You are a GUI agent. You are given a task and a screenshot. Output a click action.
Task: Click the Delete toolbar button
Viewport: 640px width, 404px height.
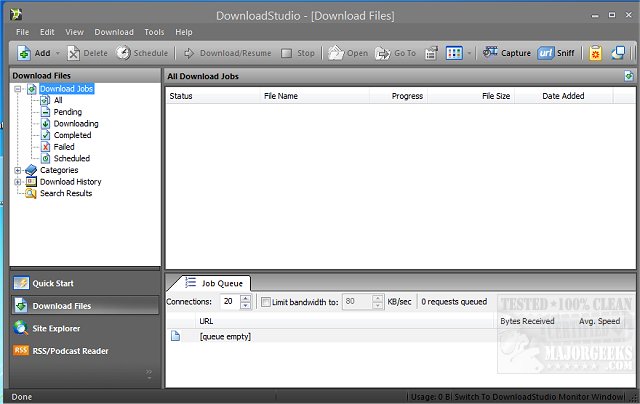pos(87,53)
